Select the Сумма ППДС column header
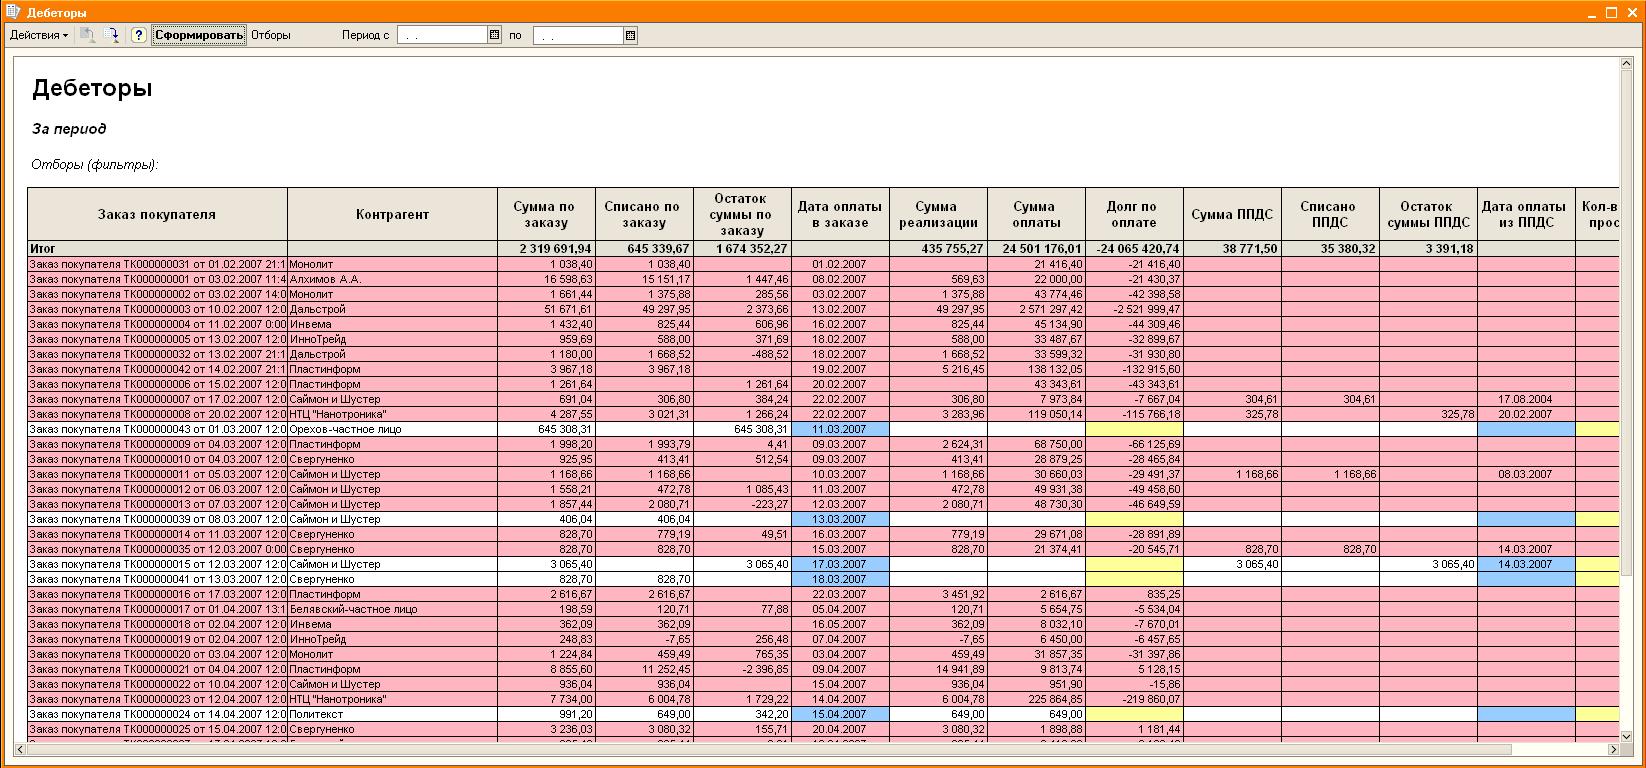This screenshot has width=1646, height=768. click(x=1232, y=214)
